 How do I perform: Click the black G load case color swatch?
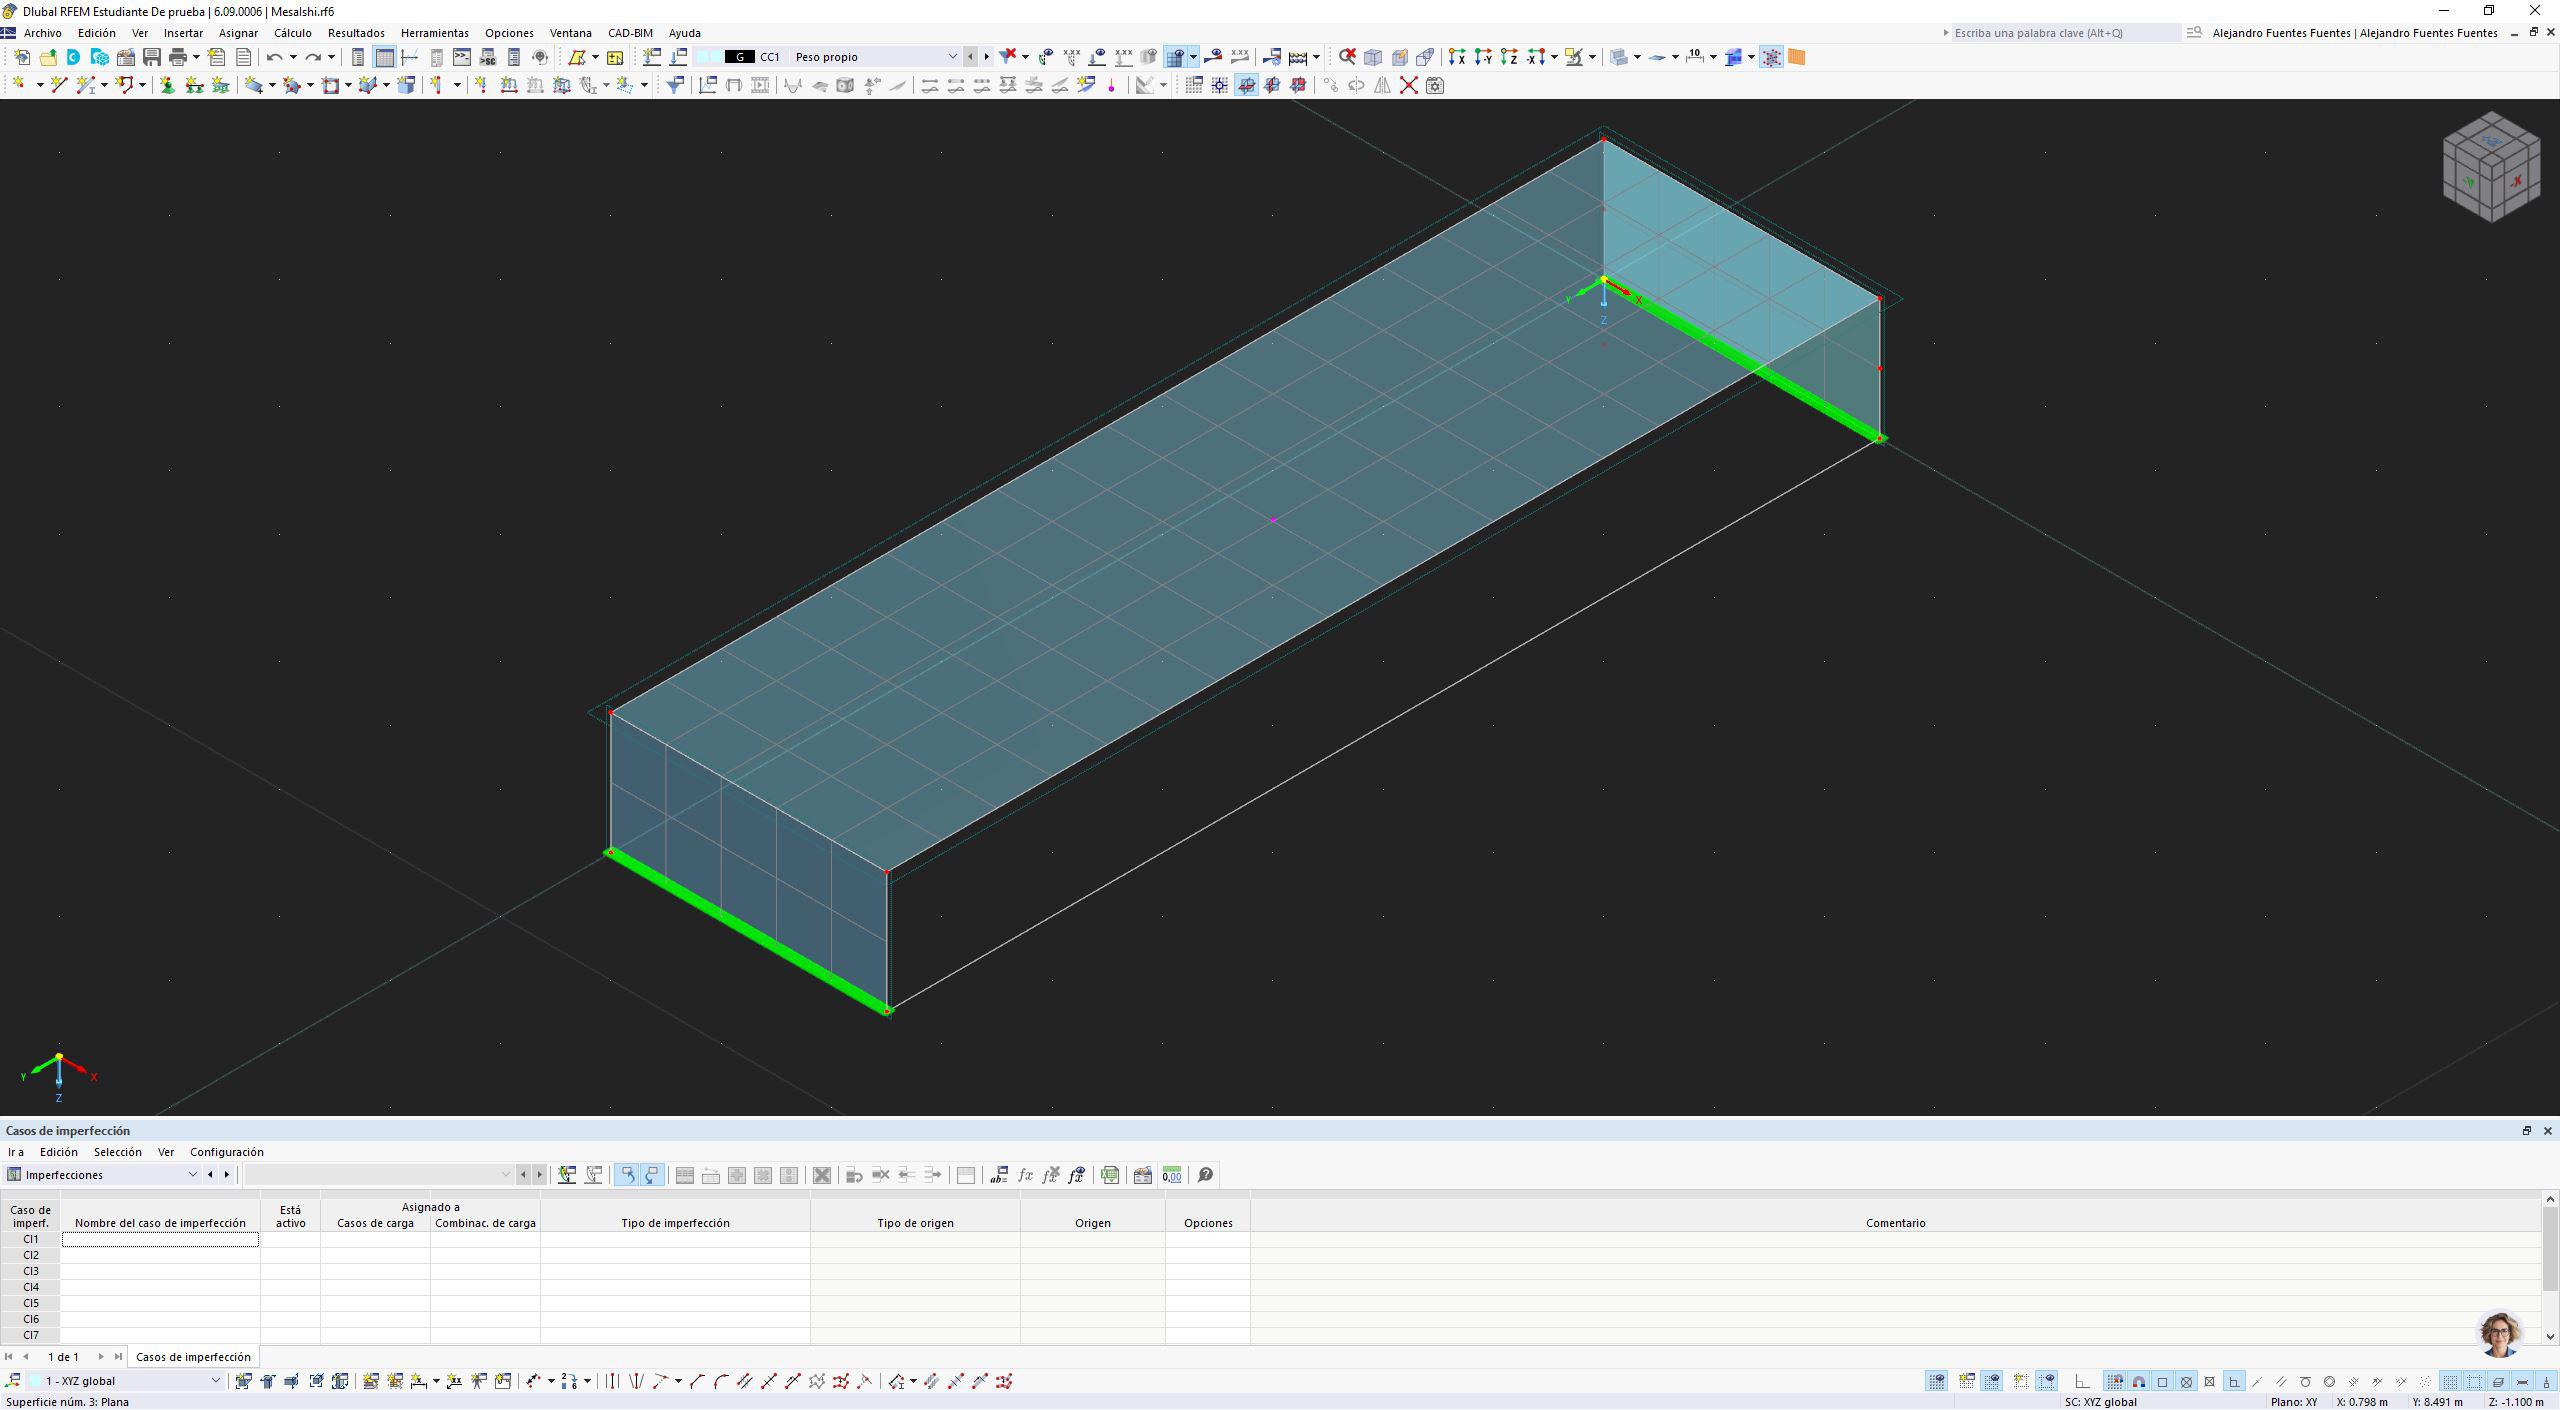pos(739,57)
